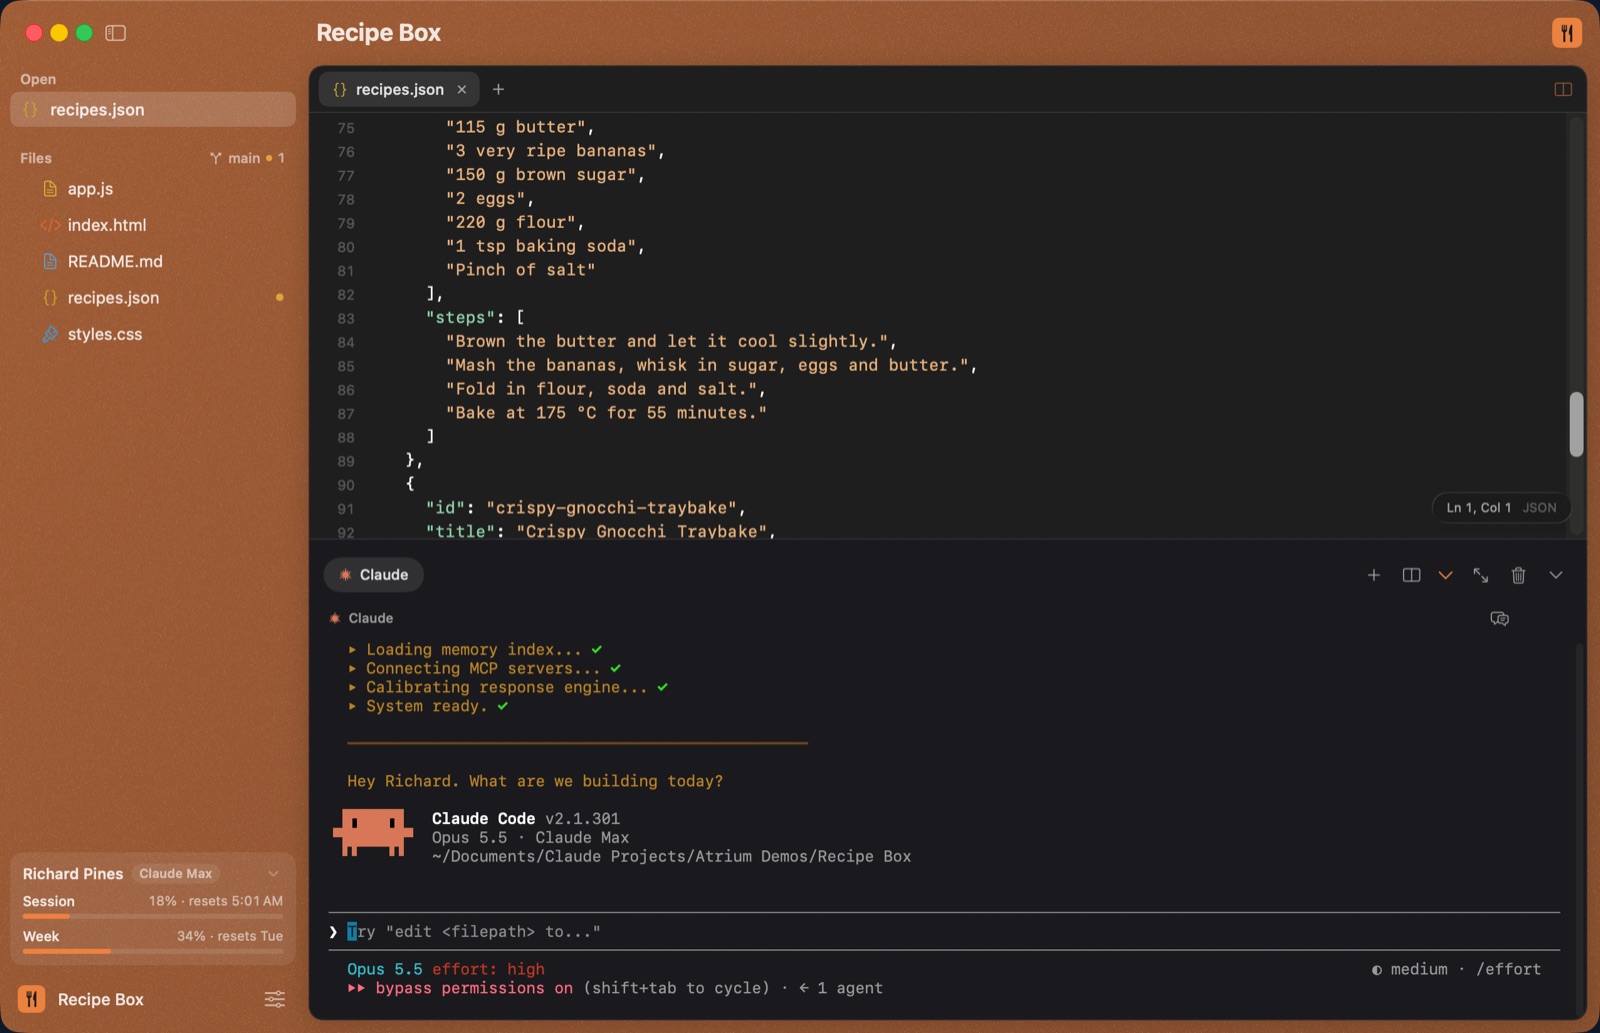Click the Claude Code pixel mascot
Viewport: 1600px width, 1033px height.
tap(373, 833)
